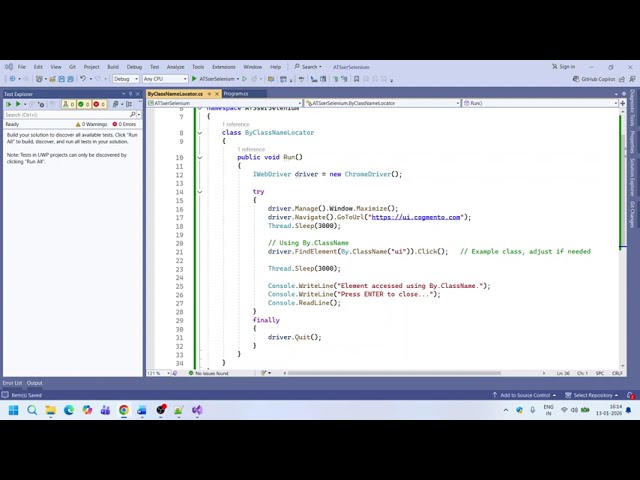Open the Analyze menu
The width and height of the screenshot is (640, 480).
175,67
